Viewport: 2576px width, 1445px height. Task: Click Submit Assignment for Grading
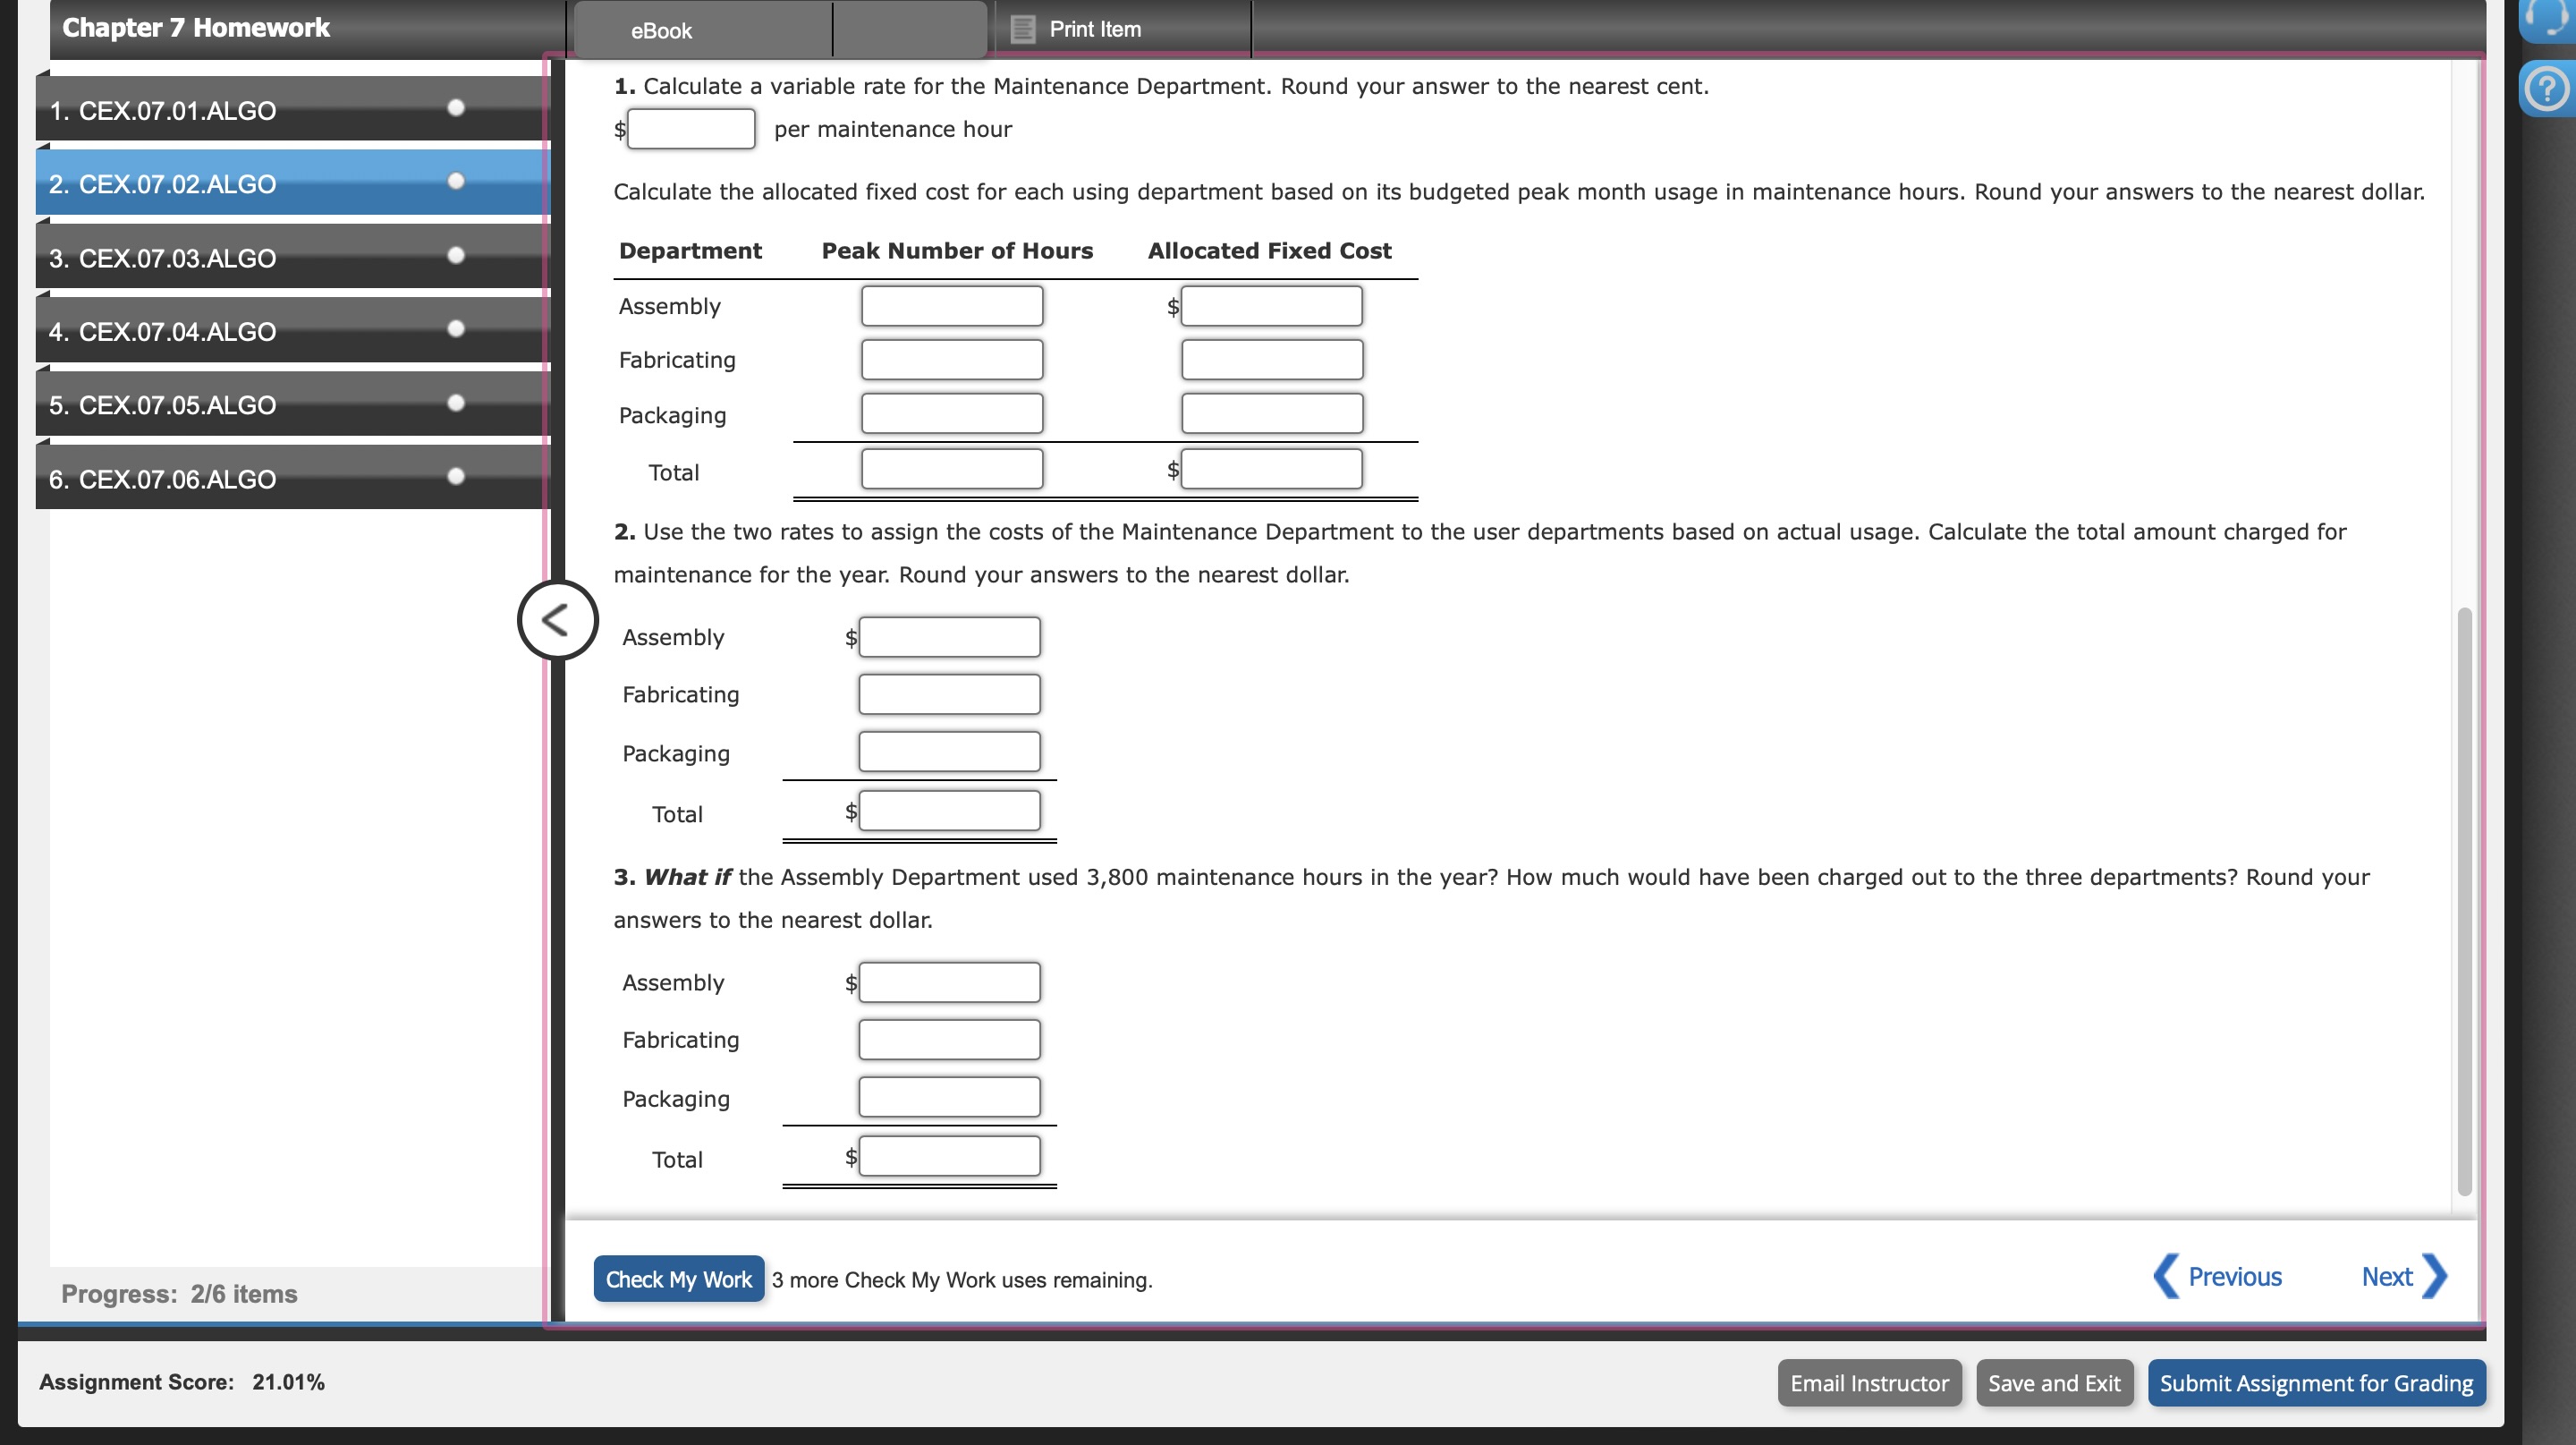[x=2315, y=1383]
